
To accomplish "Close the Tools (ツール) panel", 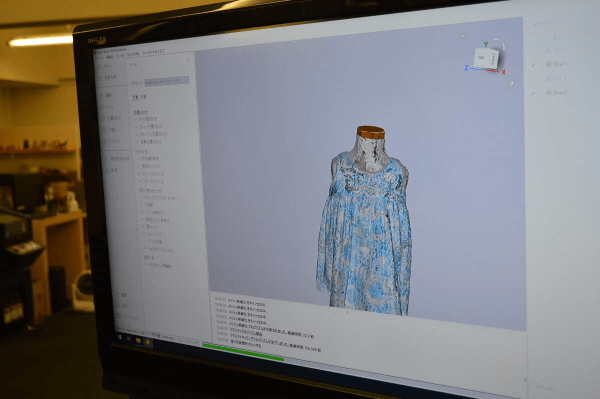I will tap(188, 60).
